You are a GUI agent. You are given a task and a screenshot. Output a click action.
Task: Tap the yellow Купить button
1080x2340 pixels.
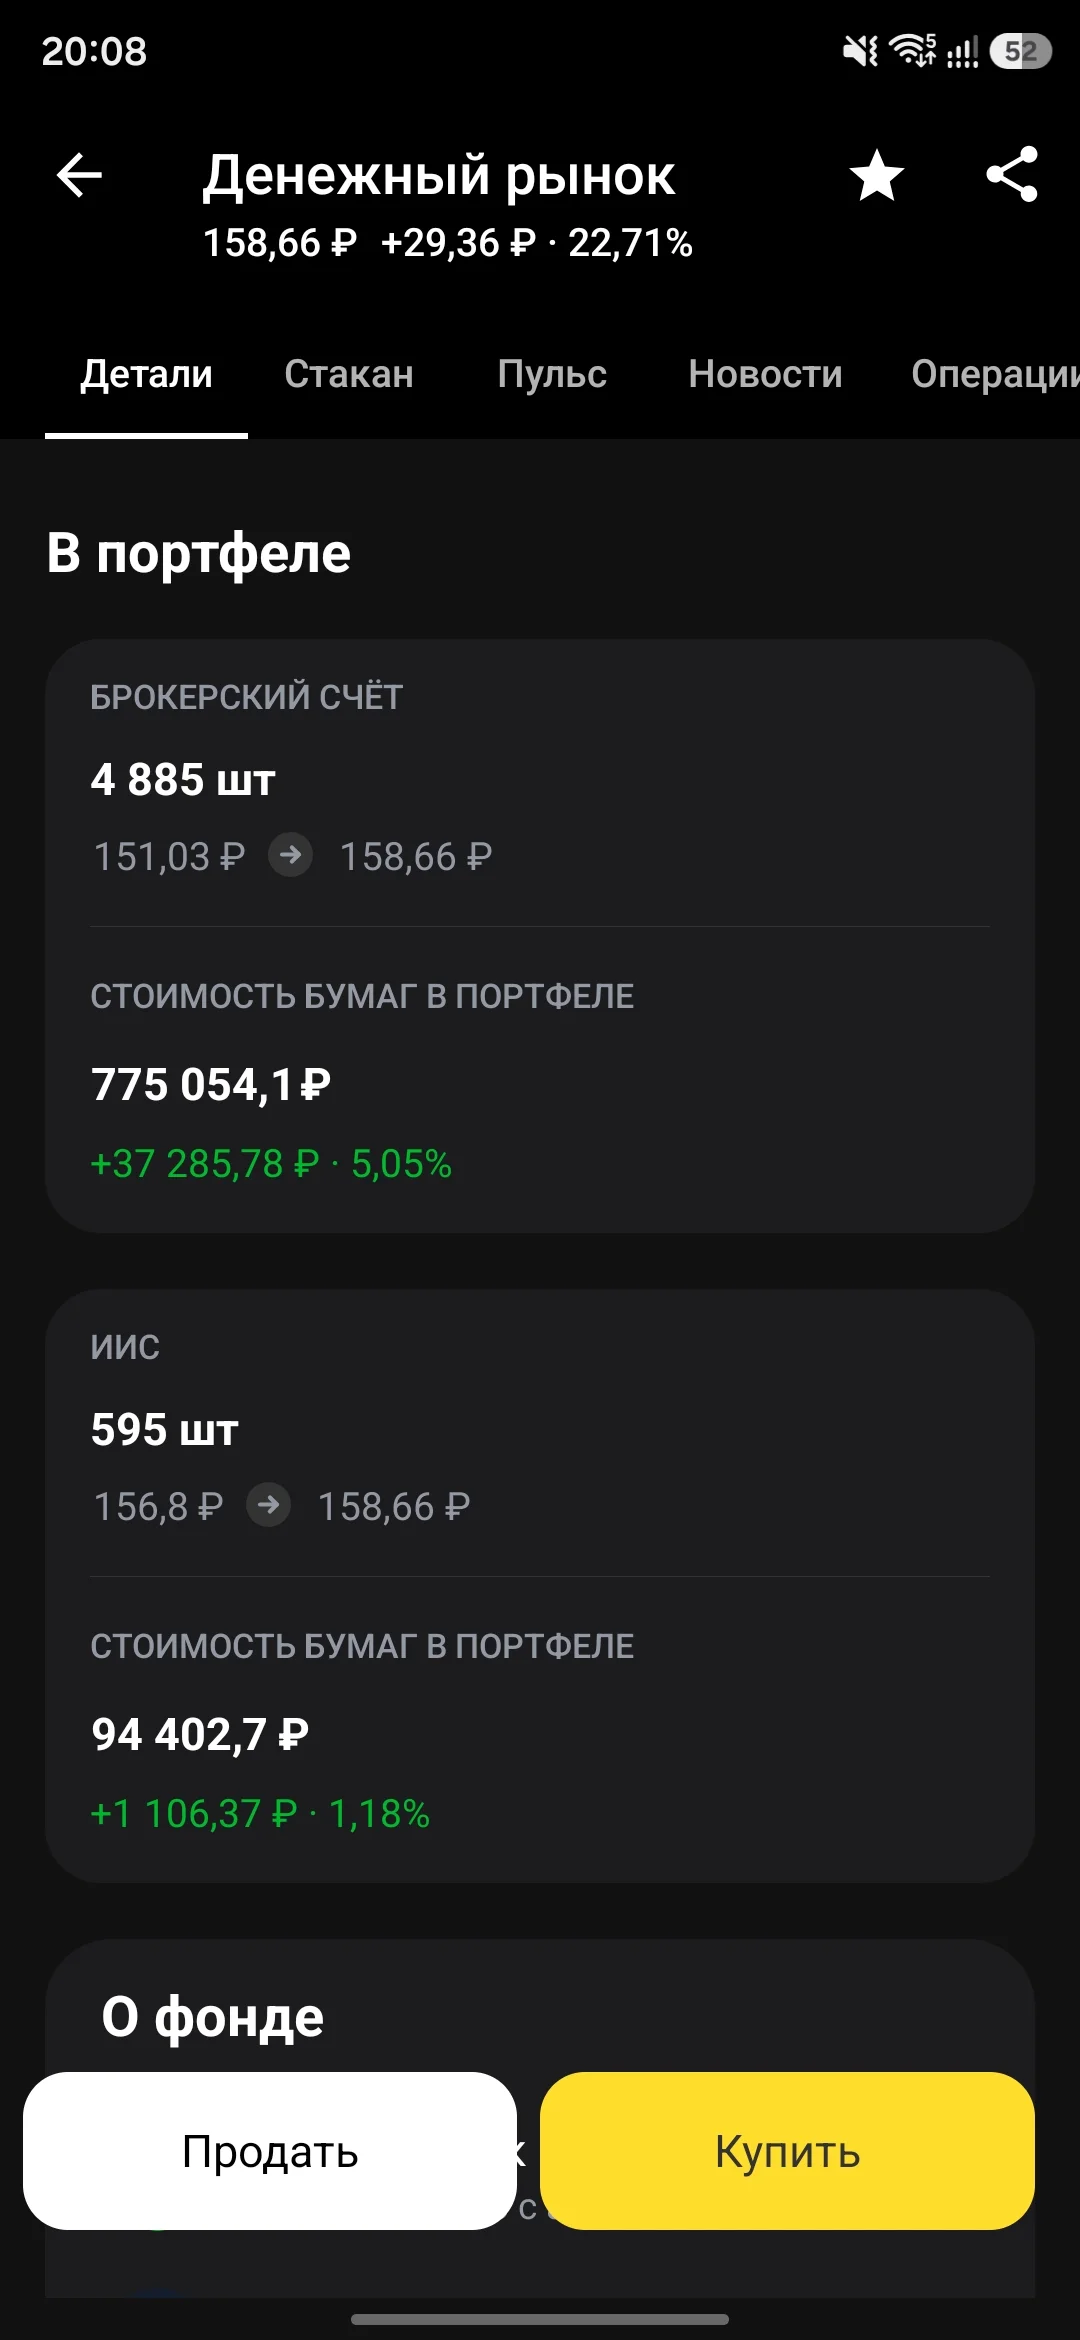(787, 2151)
